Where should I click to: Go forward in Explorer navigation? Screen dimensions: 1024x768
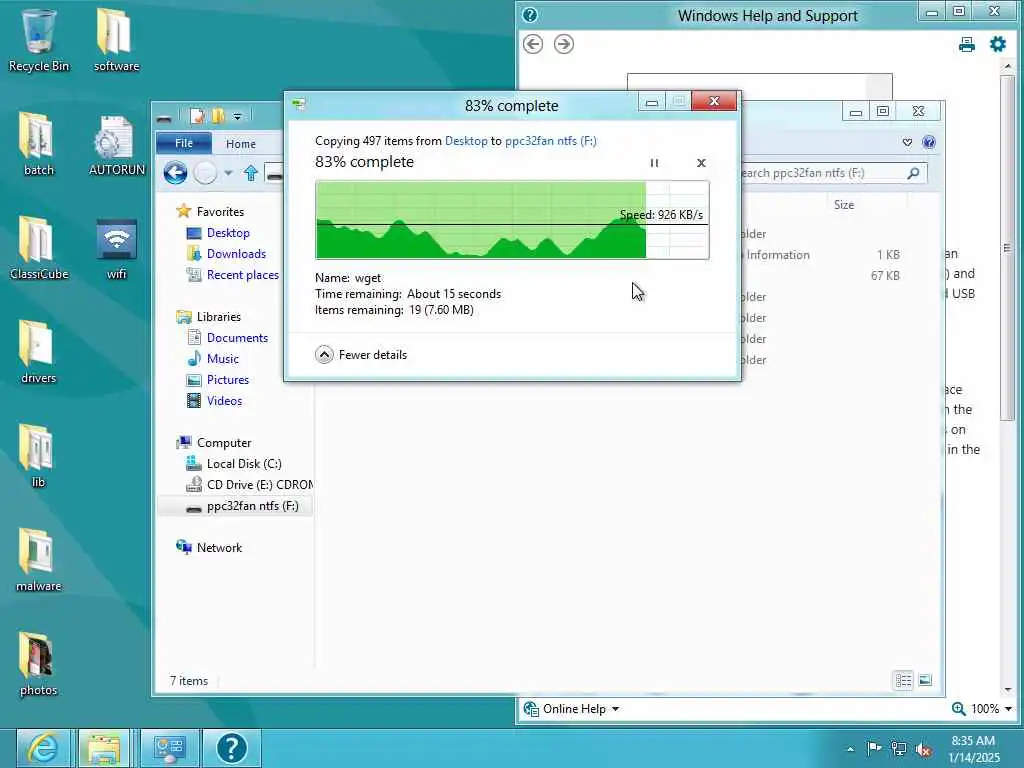pos(205,173)
